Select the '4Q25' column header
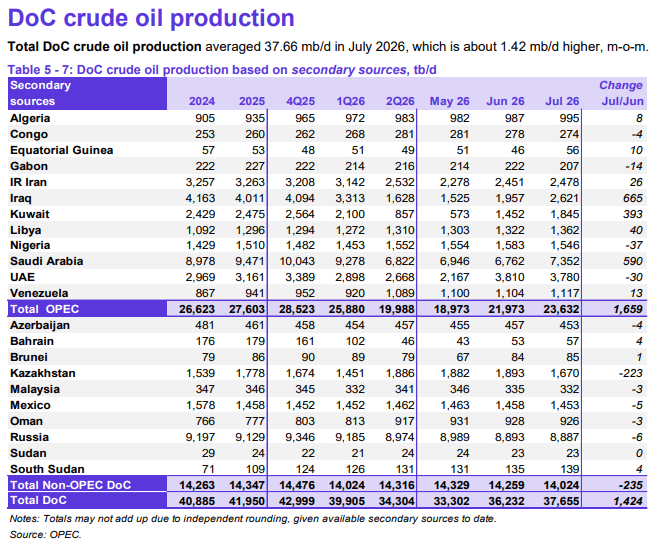The image size is (666, 548). click(x=300, y=101)
